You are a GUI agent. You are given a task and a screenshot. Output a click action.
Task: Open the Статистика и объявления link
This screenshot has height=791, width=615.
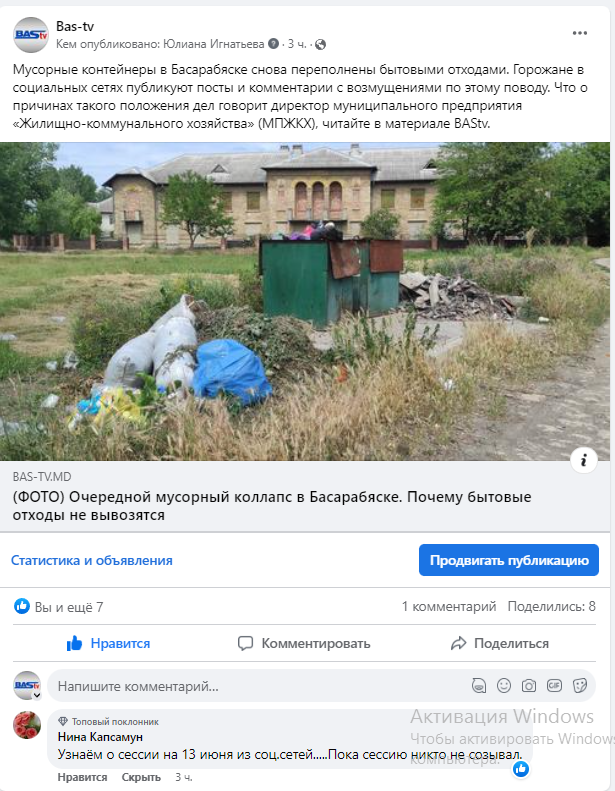pos(92,560)
